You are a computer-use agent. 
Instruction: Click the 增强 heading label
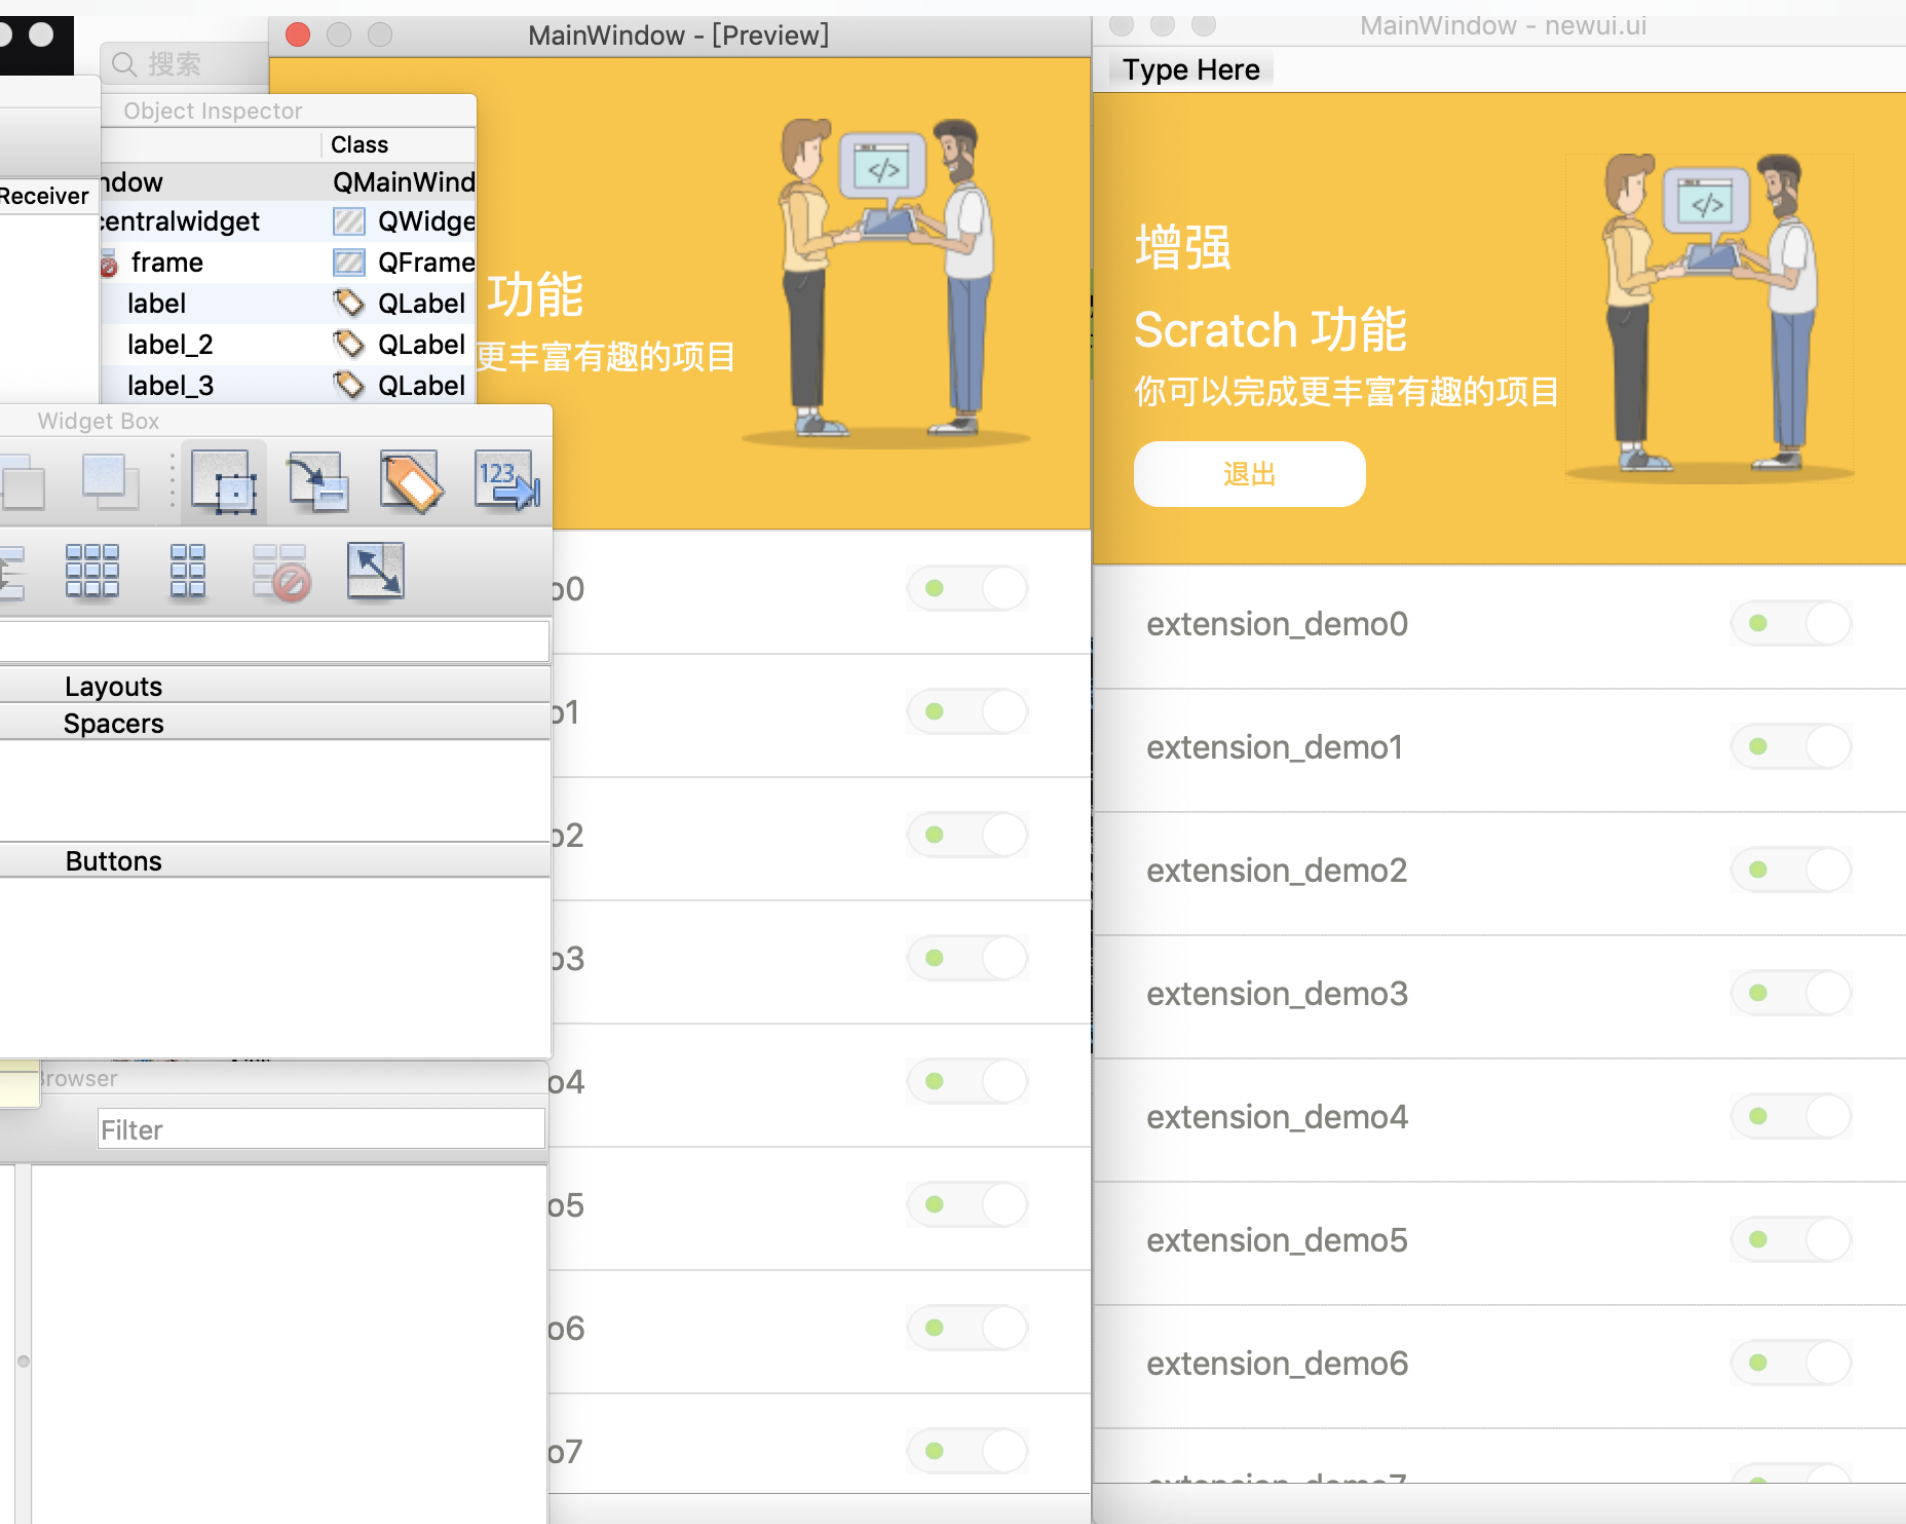[x=1182, y=247]
